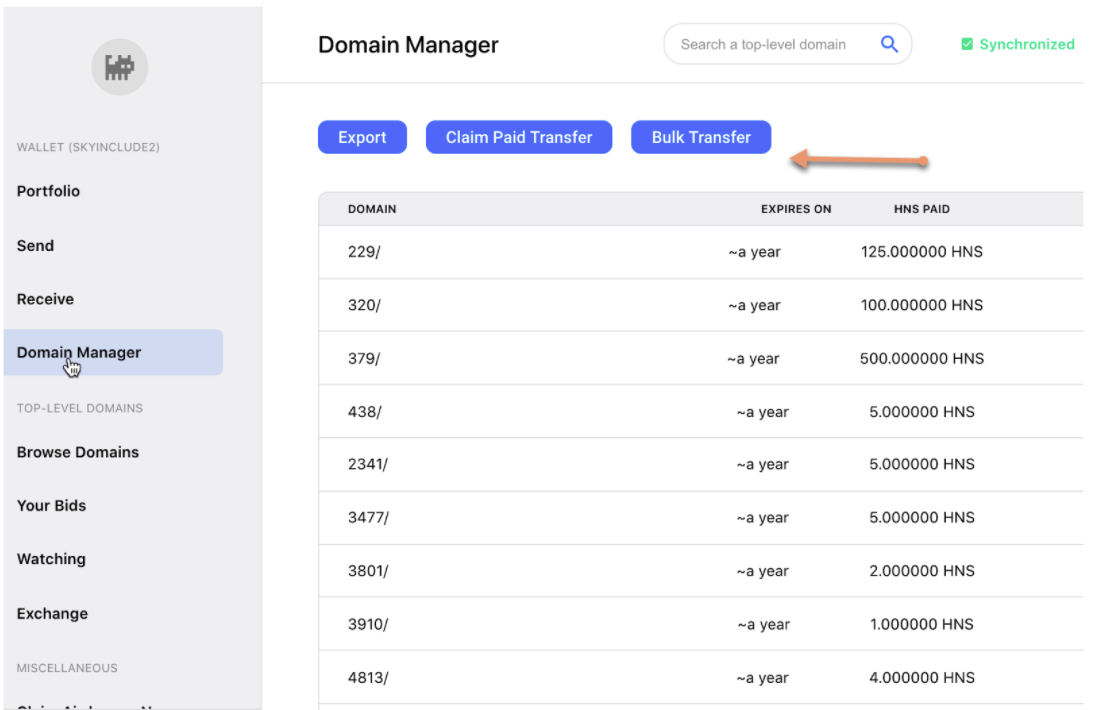Go to the Exchange page

click(50, 613)
